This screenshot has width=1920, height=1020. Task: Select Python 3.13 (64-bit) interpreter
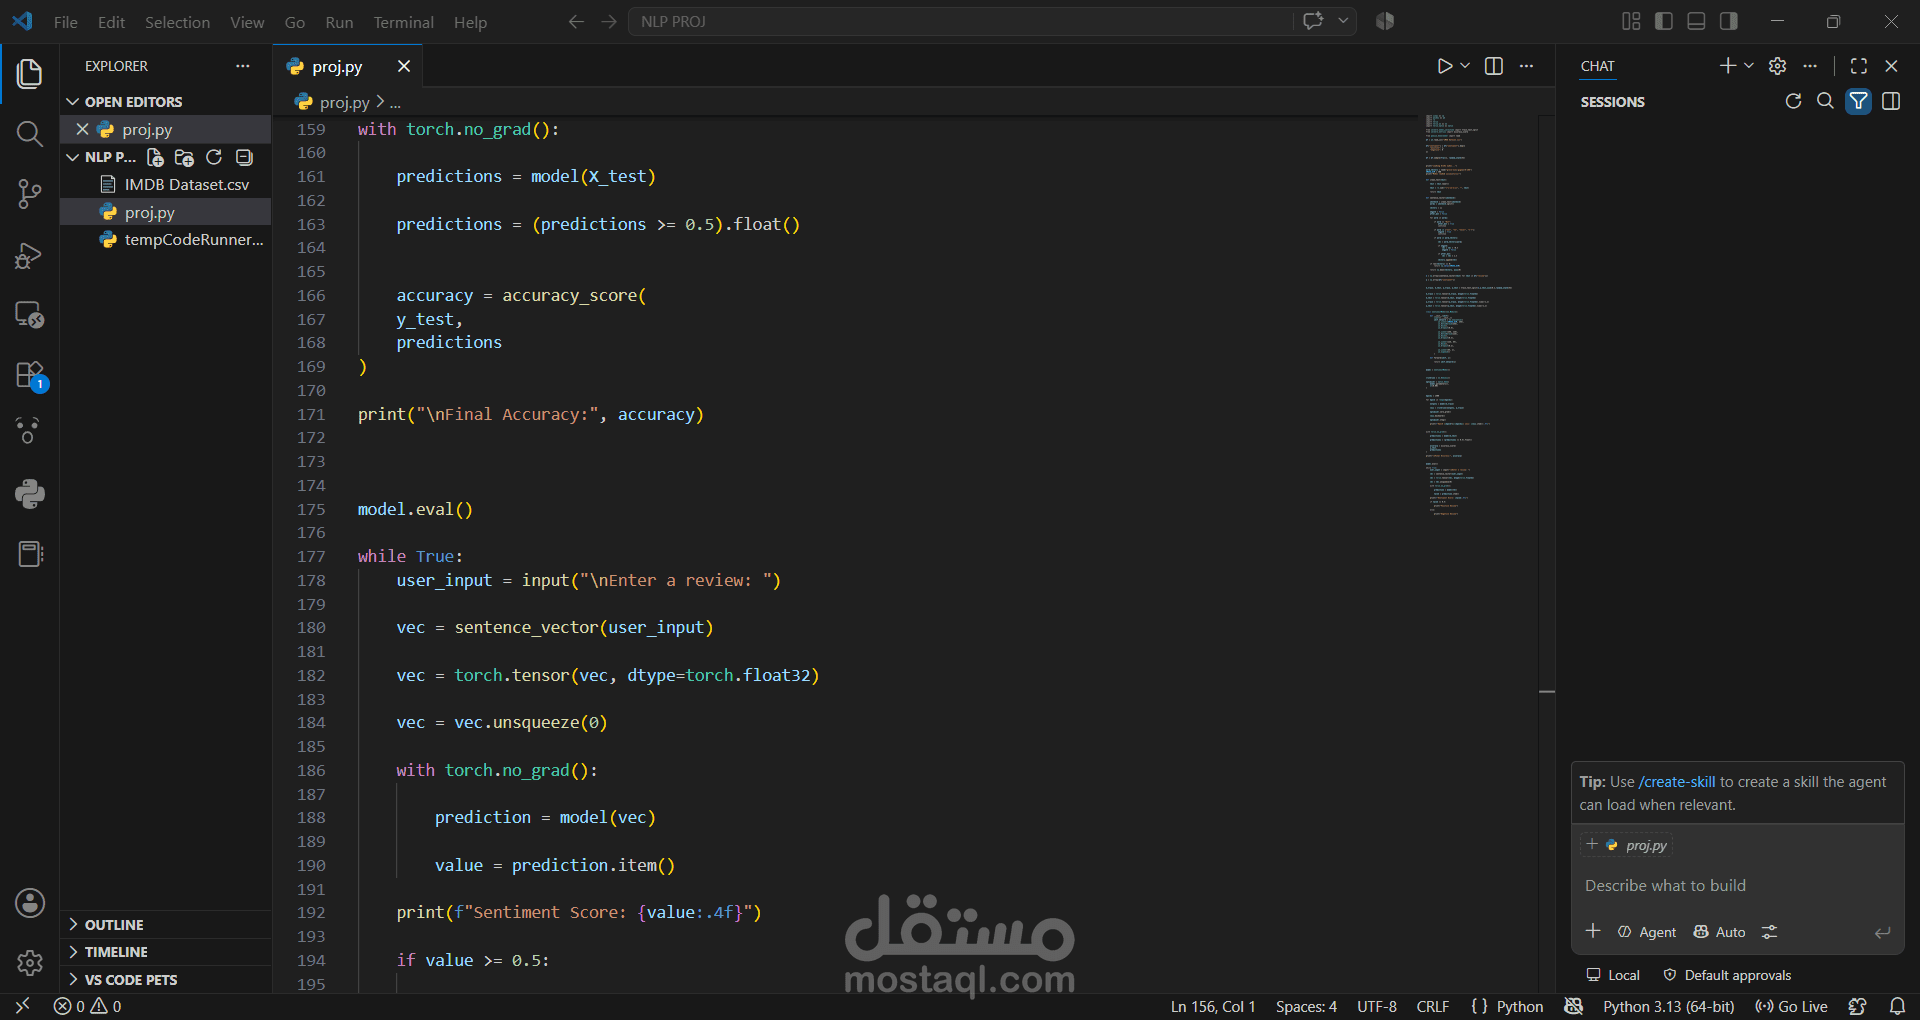tap(1668, 1006)
